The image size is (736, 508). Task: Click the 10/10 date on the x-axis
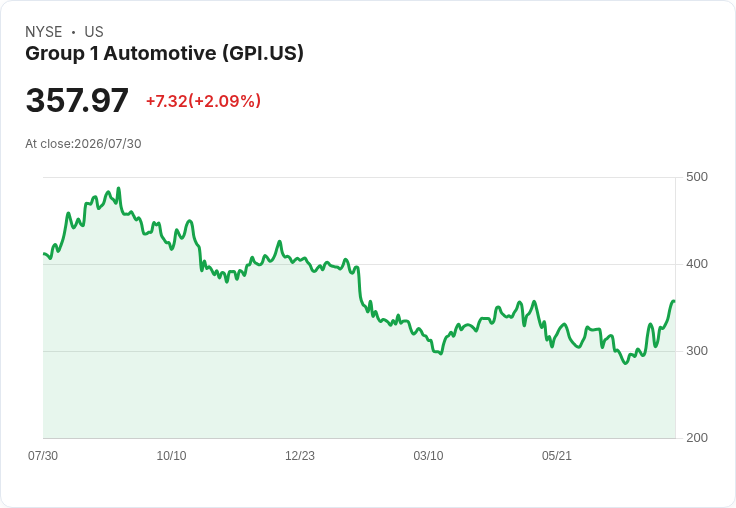click(x=171, y=455)
